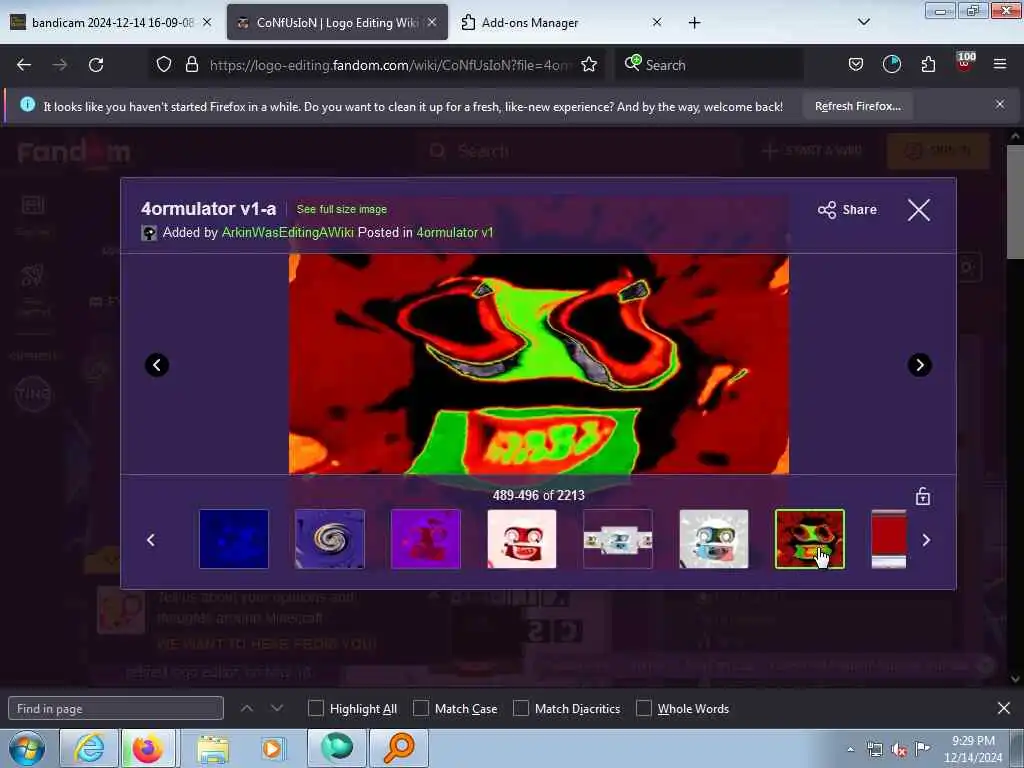Click the page vertical scrollbar thumb
Viewport: 1024px width, 768px height.
coord(1015,201)
